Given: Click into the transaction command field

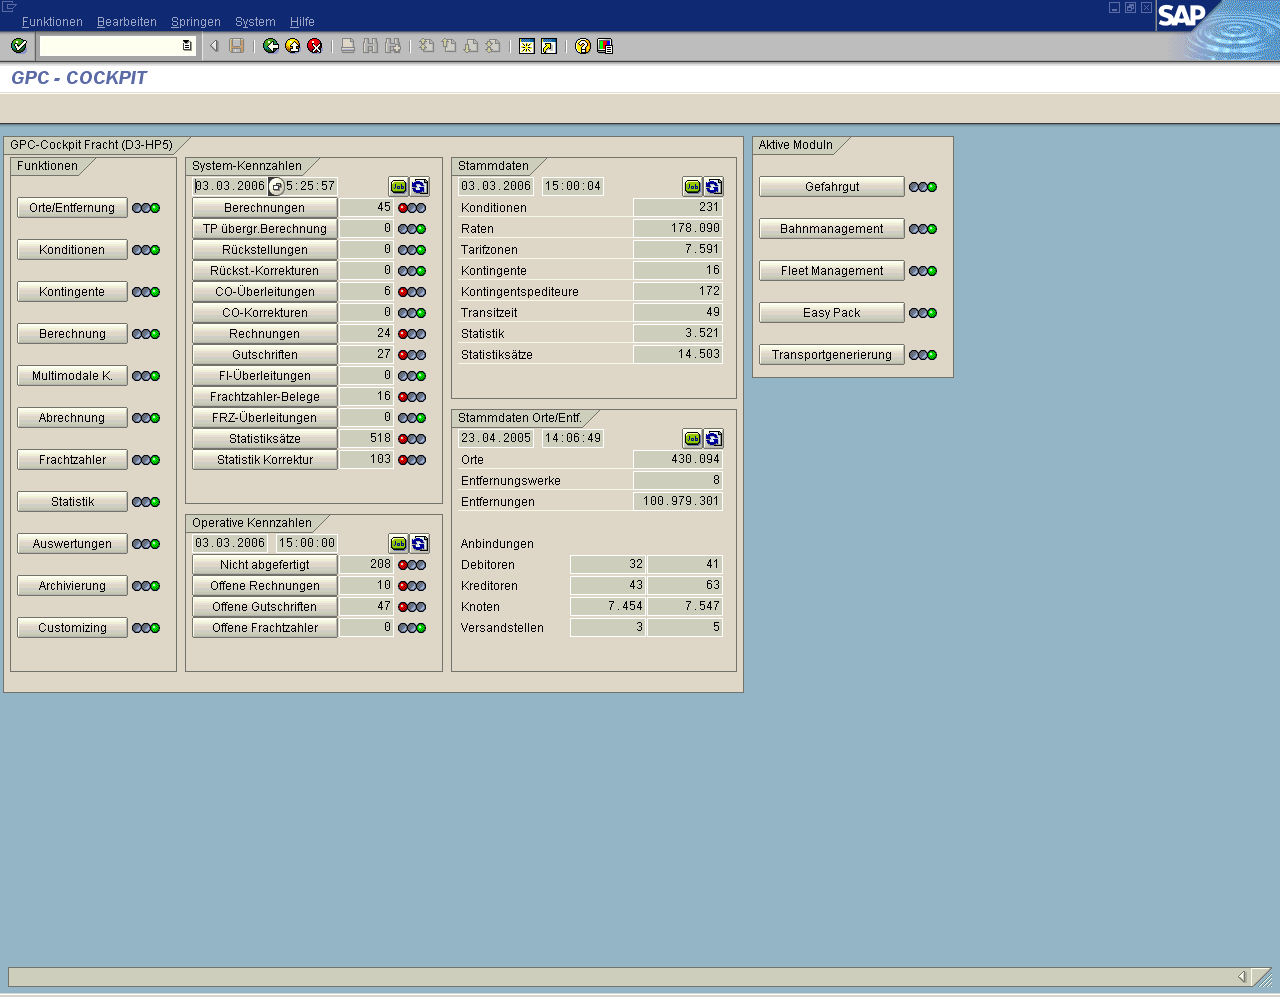Looking at the screenshot, I should 110,46.
